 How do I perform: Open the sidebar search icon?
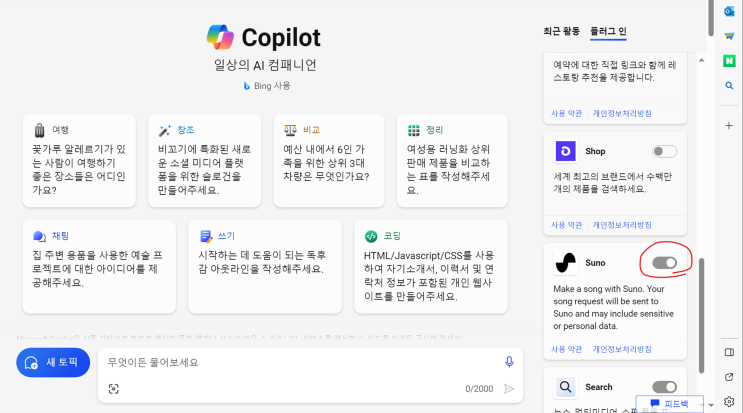[729, 86]
